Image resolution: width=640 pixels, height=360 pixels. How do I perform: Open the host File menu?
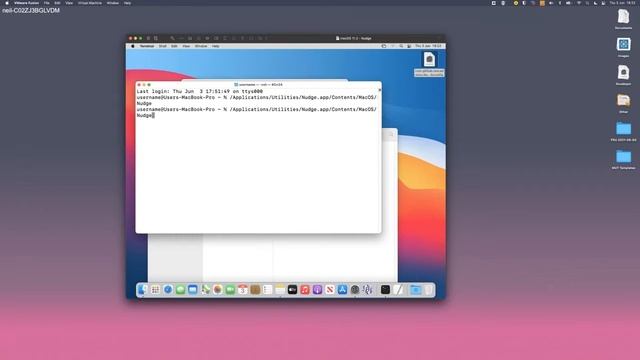pos(47,3)
